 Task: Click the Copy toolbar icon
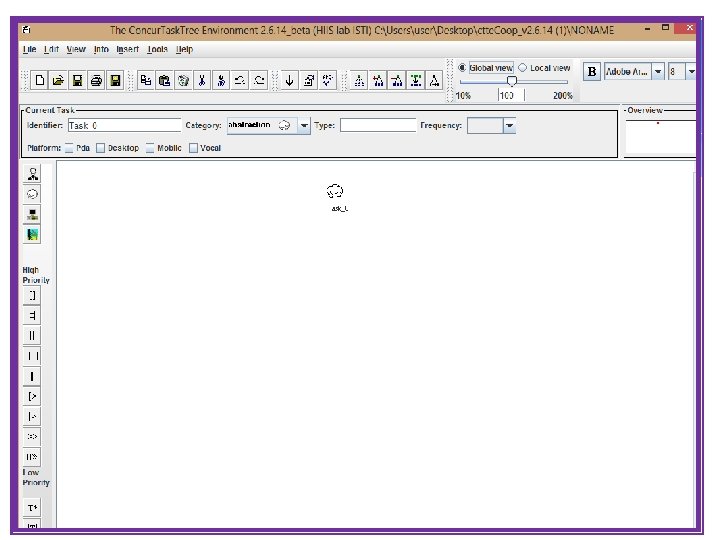click(146, 81)
